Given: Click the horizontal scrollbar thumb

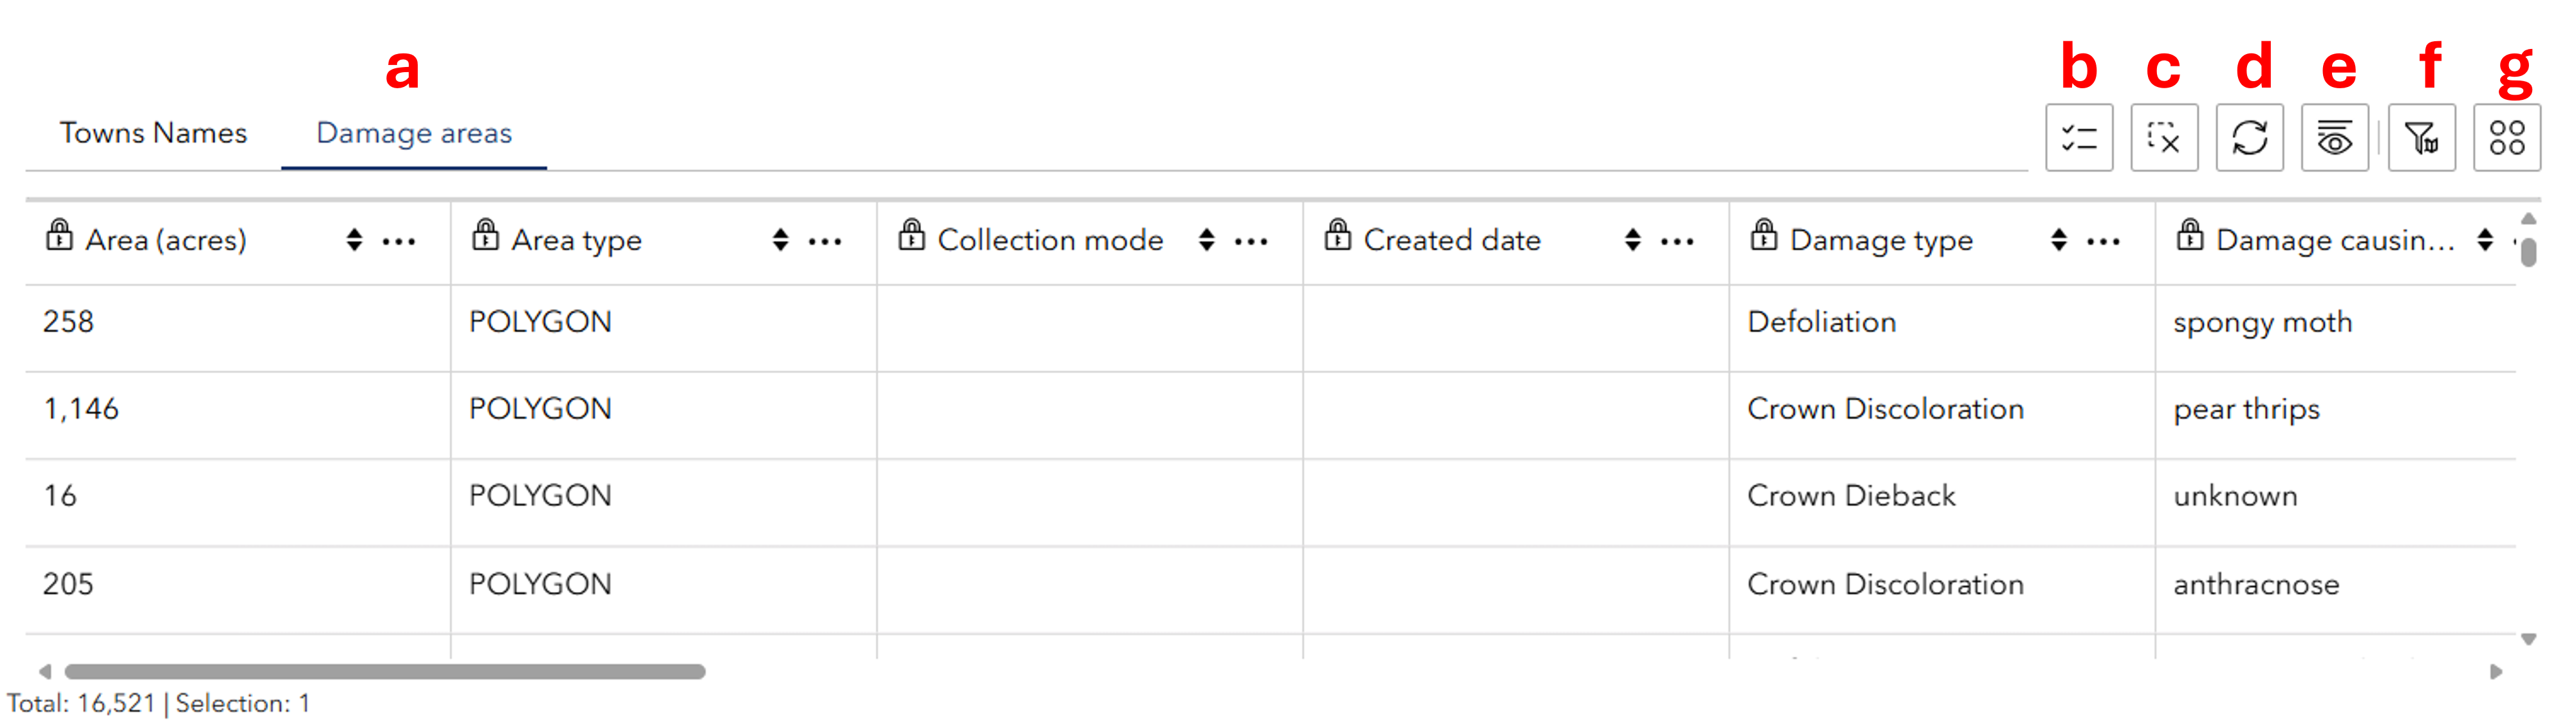Looking at the screenshot, I should pyautogui.click(x=385, y=671).
